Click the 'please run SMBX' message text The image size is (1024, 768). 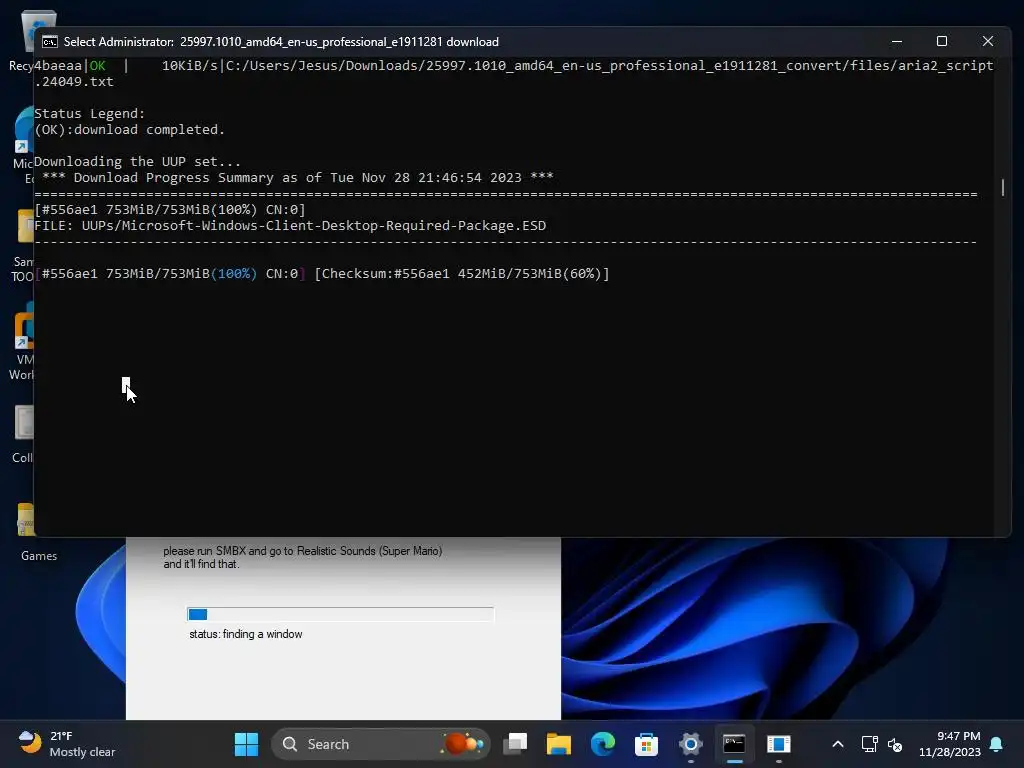302,557
